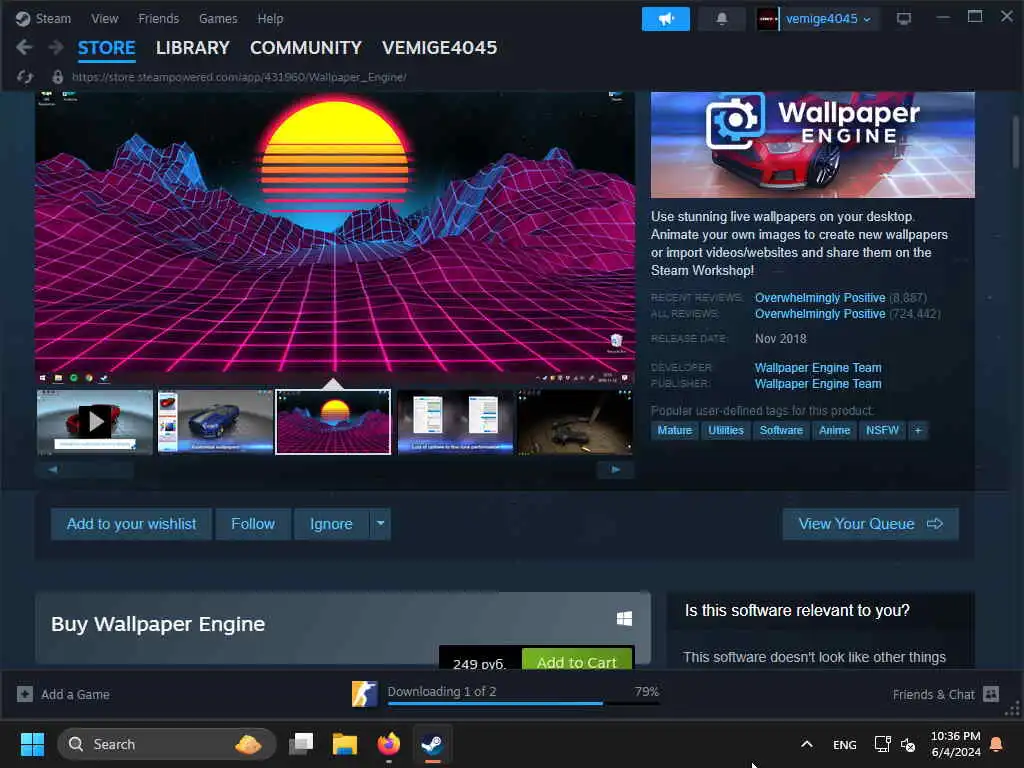Switch to the STORE tab
This screenshot has height=768, width=1024.
click(x=106, y=48)
